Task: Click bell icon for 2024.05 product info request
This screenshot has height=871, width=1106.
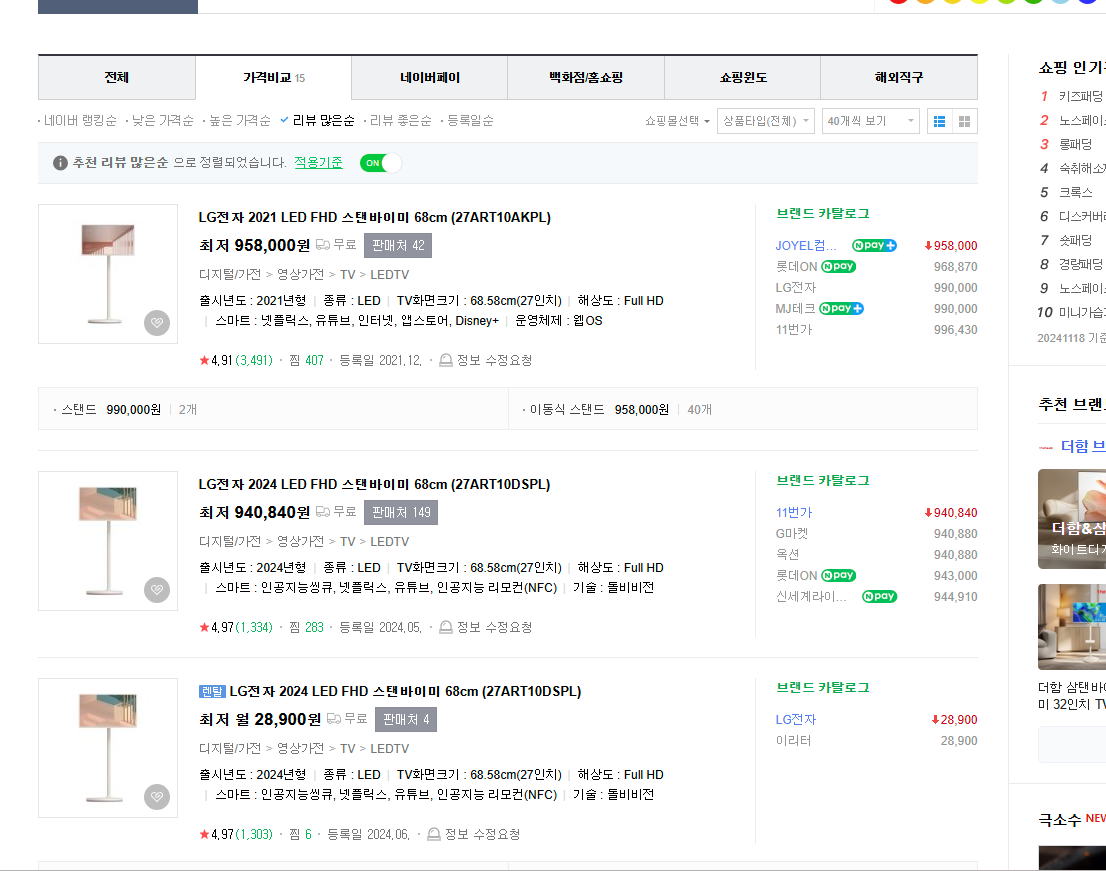Action: click(x=446, y=627)
